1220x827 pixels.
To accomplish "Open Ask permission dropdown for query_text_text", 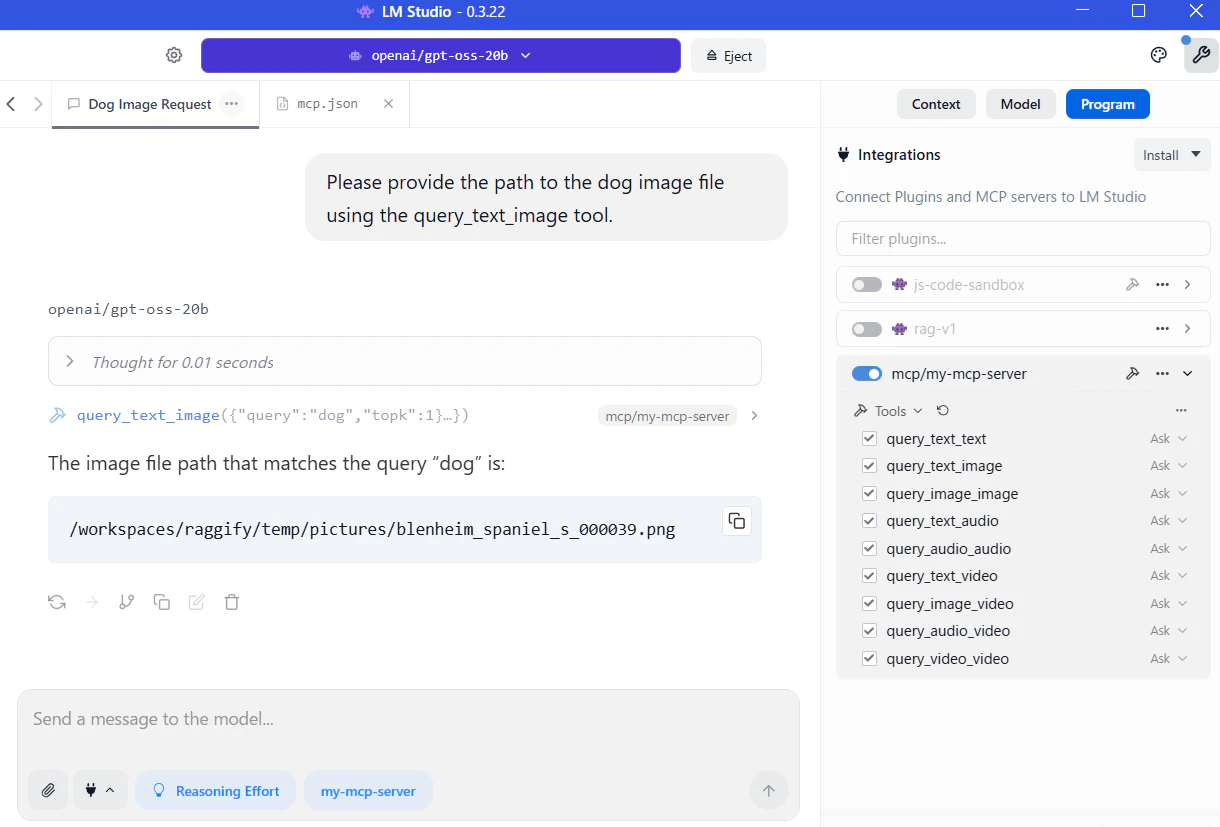I will (x=1168, y=439).
